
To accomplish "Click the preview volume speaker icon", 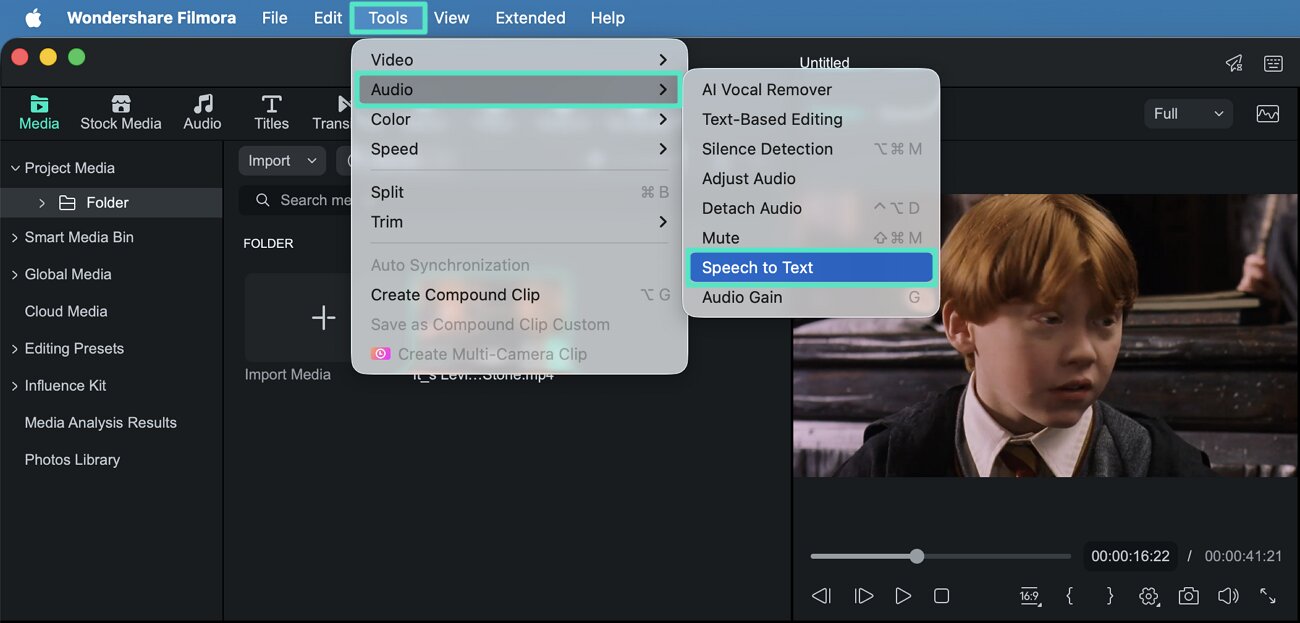I will [1228, 596].
